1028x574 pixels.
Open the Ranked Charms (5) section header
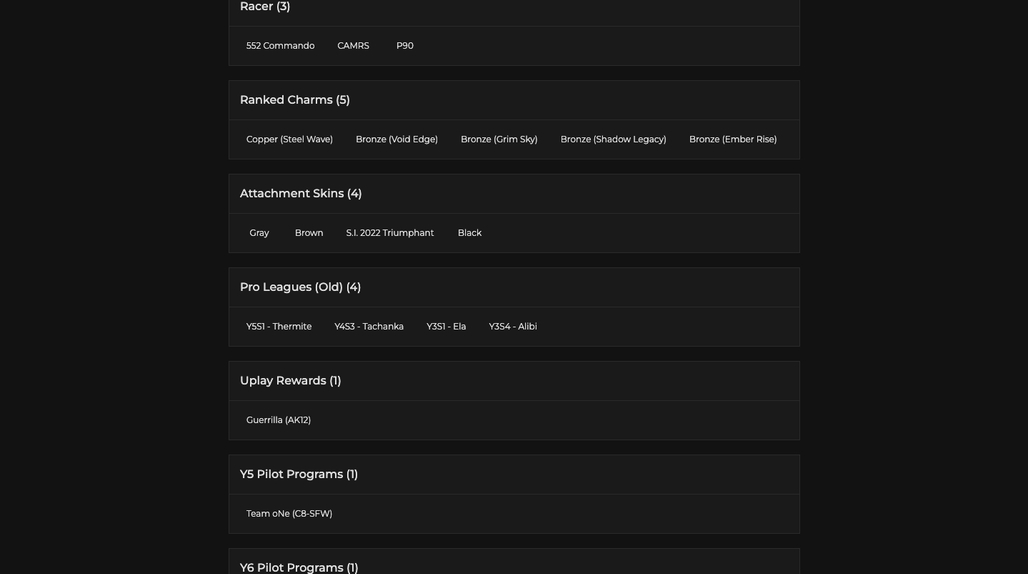click(514, 100)
